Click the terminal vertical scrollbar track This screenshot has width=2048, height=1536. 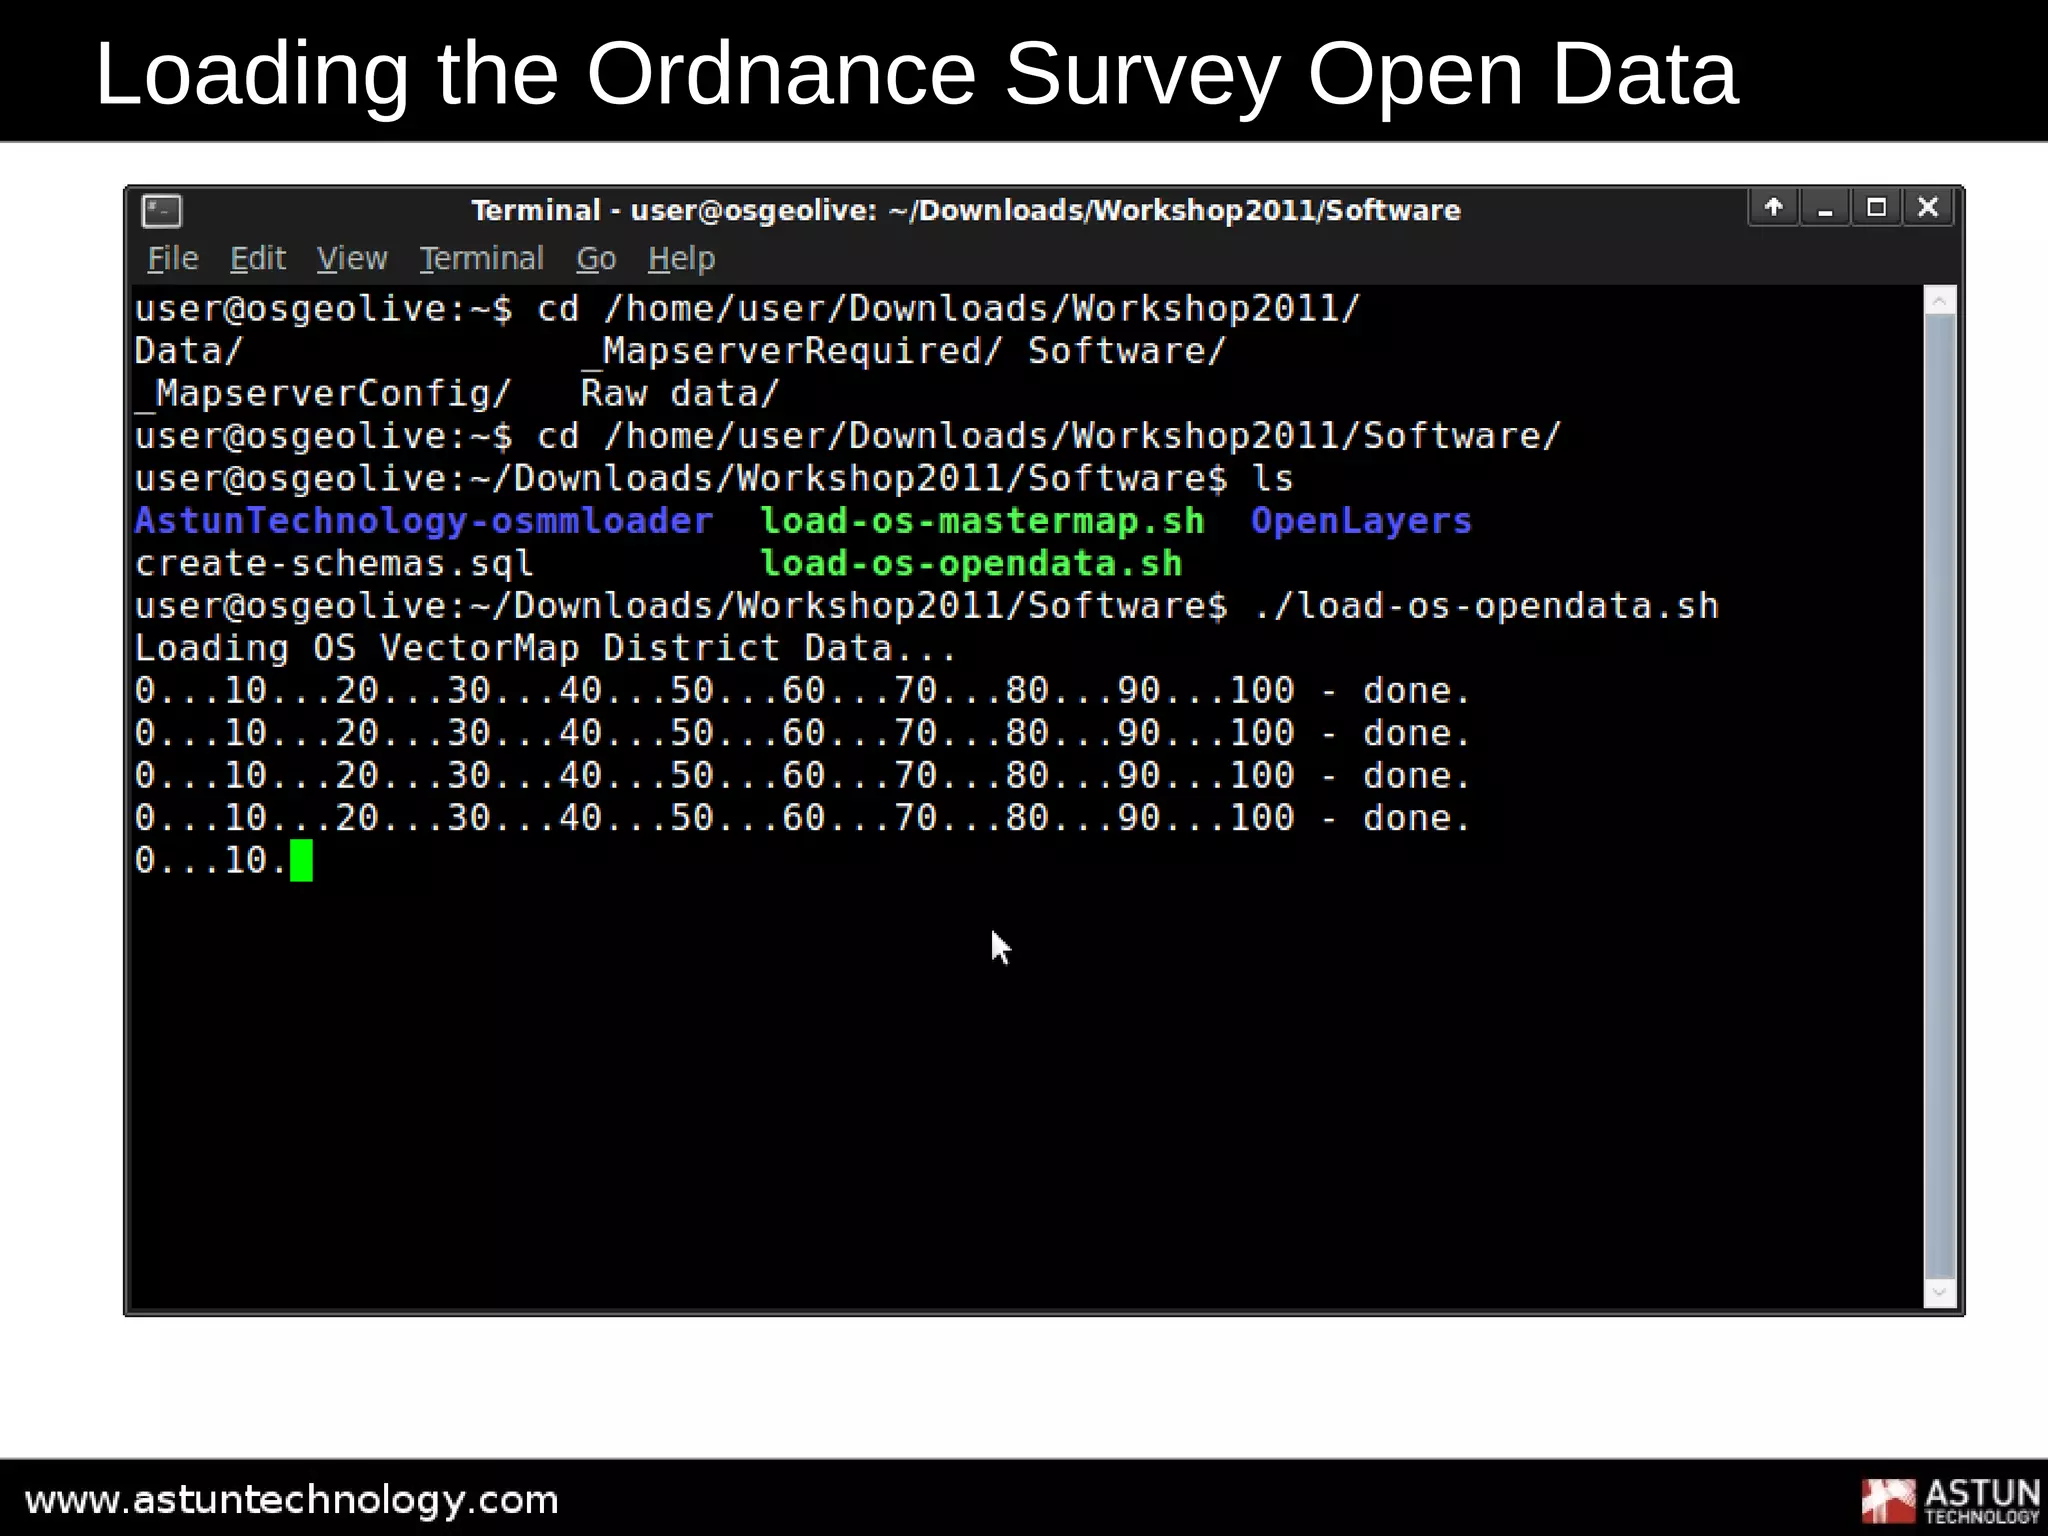click(1940, 796)
